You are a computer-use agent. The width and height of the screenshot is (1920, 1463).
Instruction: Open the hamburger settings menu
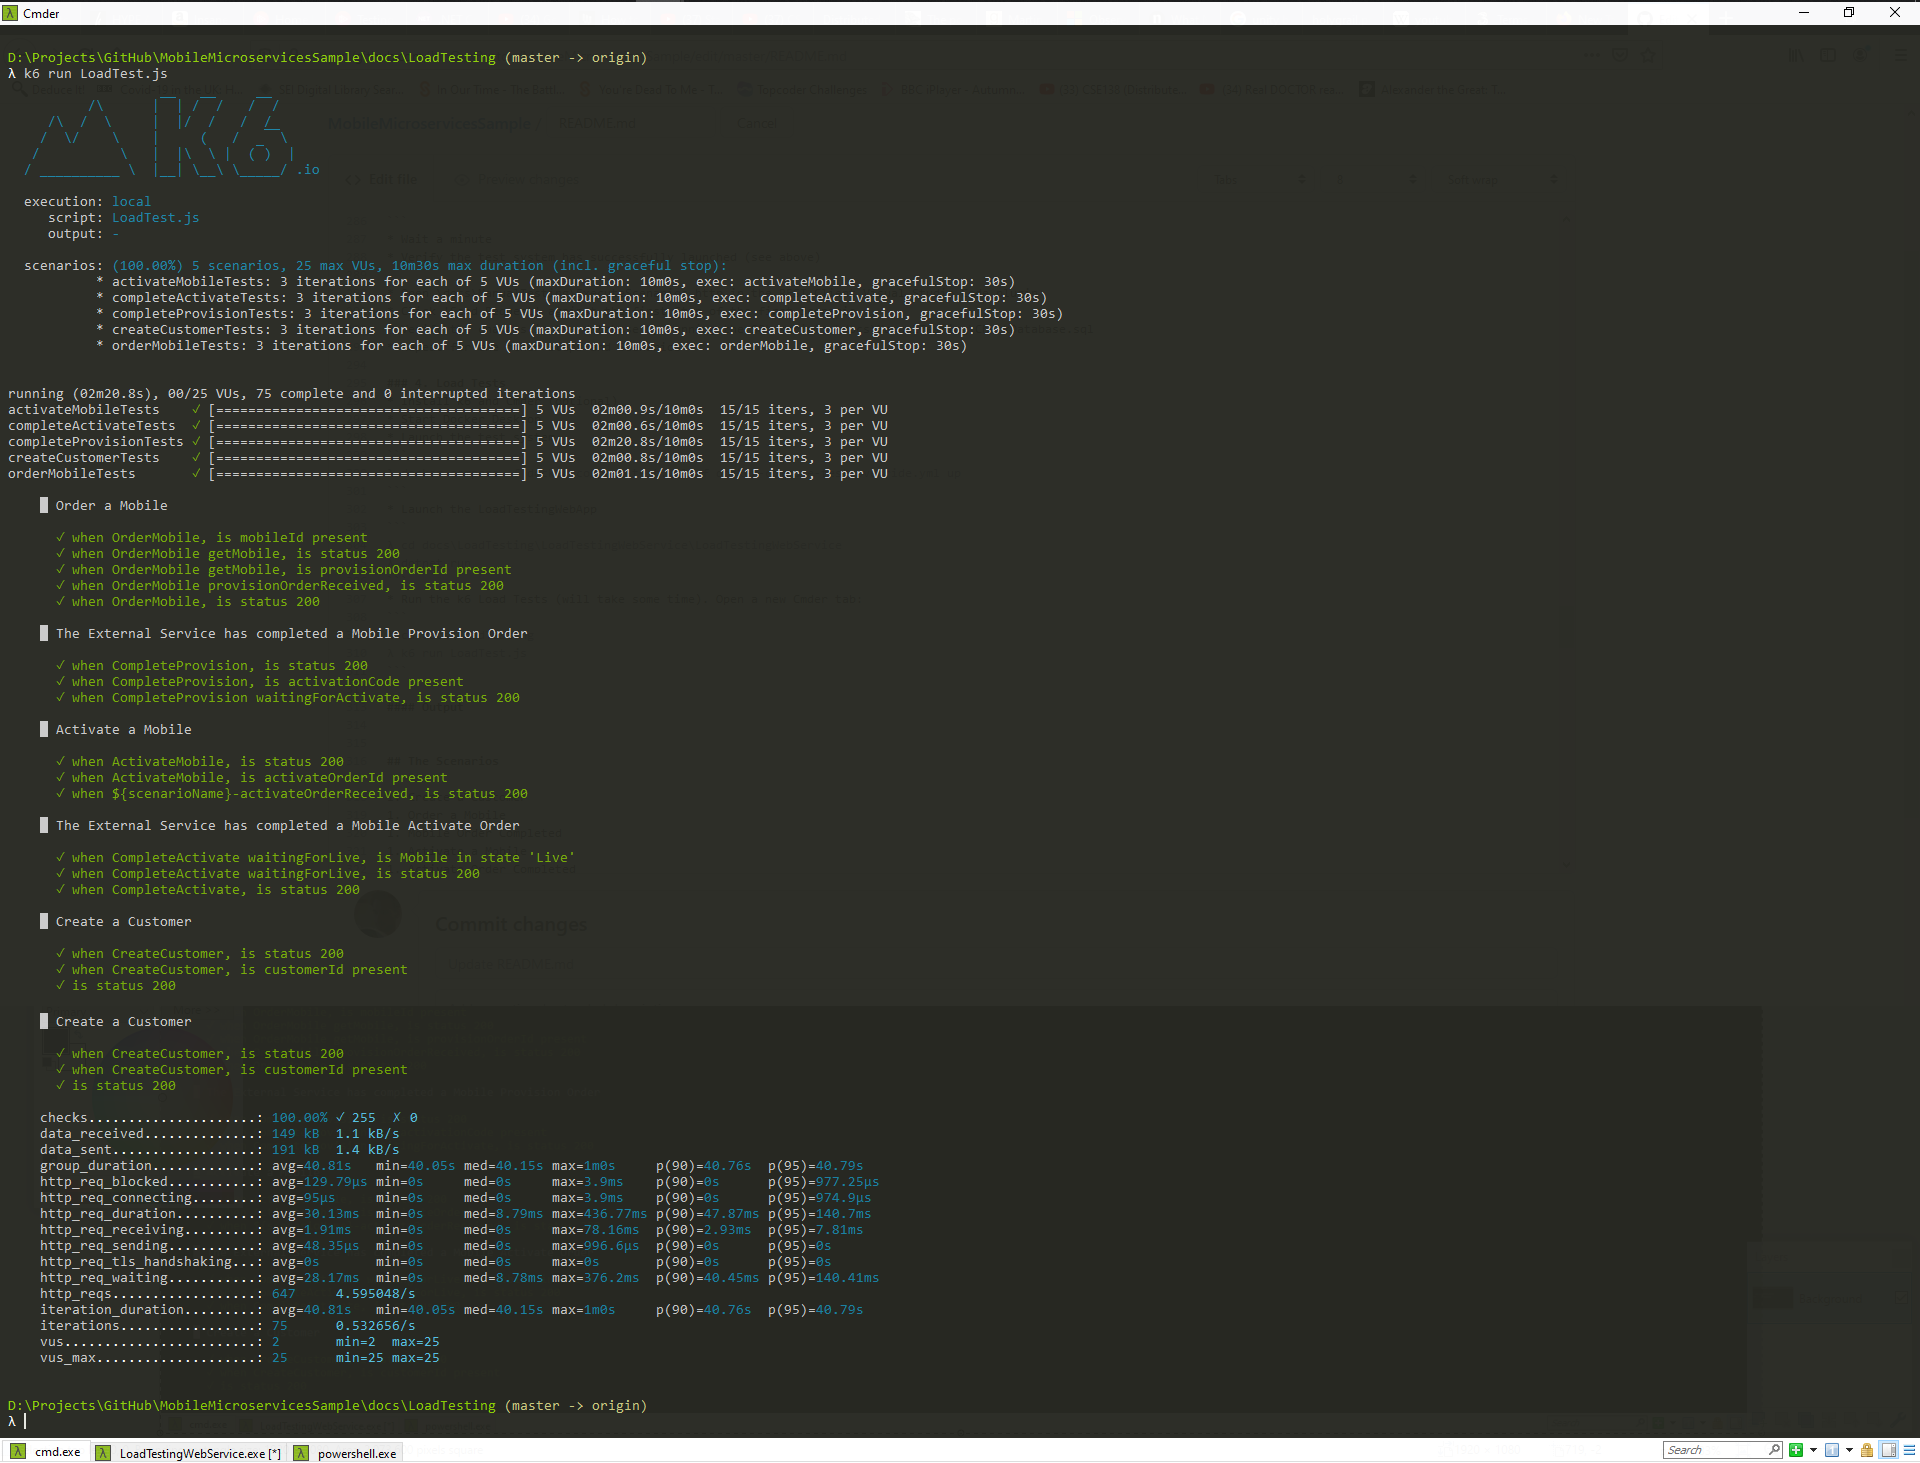[x=1909, y=1450]
